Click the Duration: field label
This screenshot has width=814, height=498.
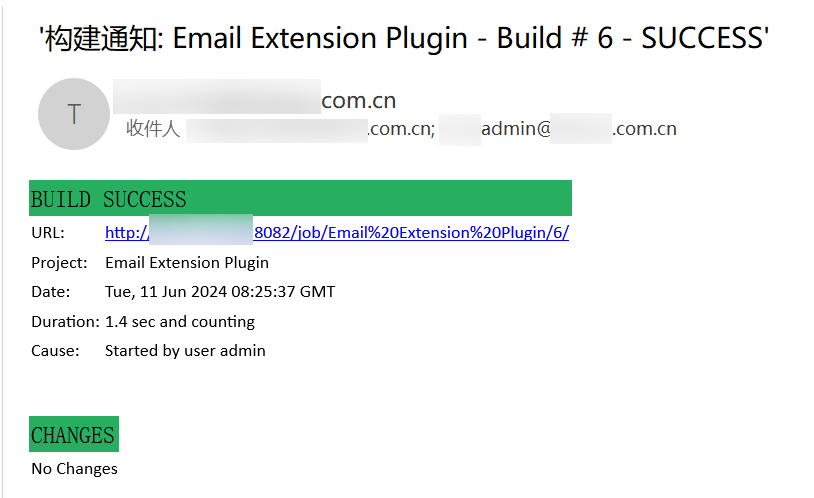[65, 322]
